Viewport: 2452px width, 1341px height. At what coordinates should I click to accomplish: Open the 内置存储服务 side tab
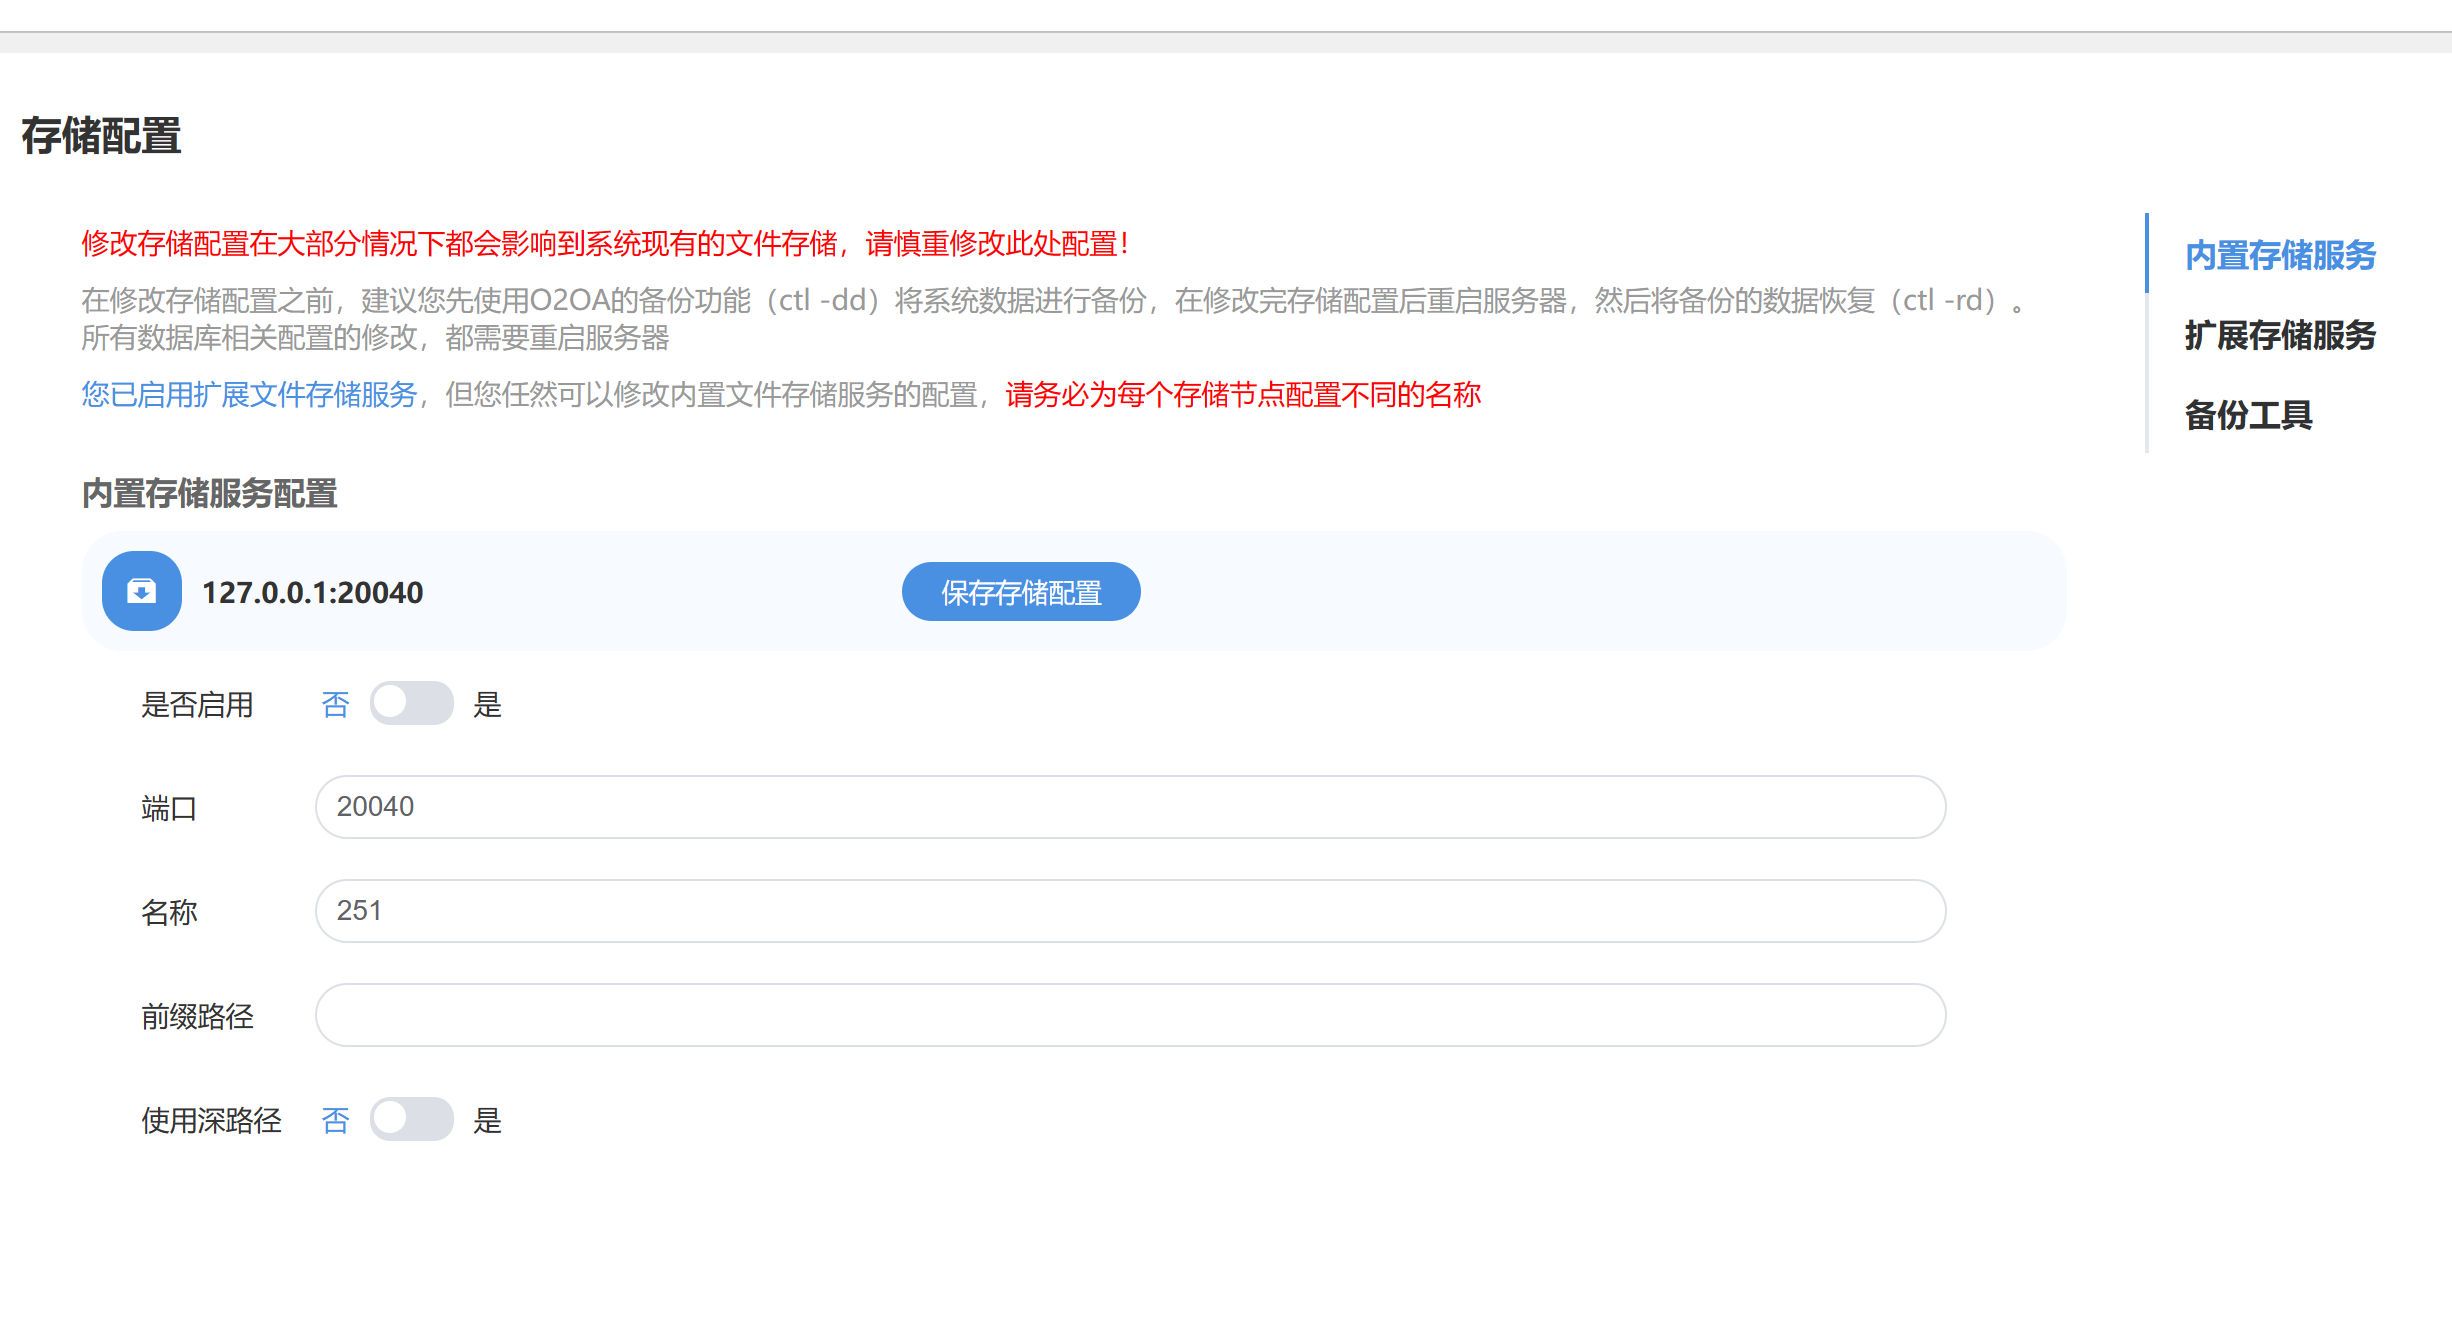click(x=2279, y=255)
